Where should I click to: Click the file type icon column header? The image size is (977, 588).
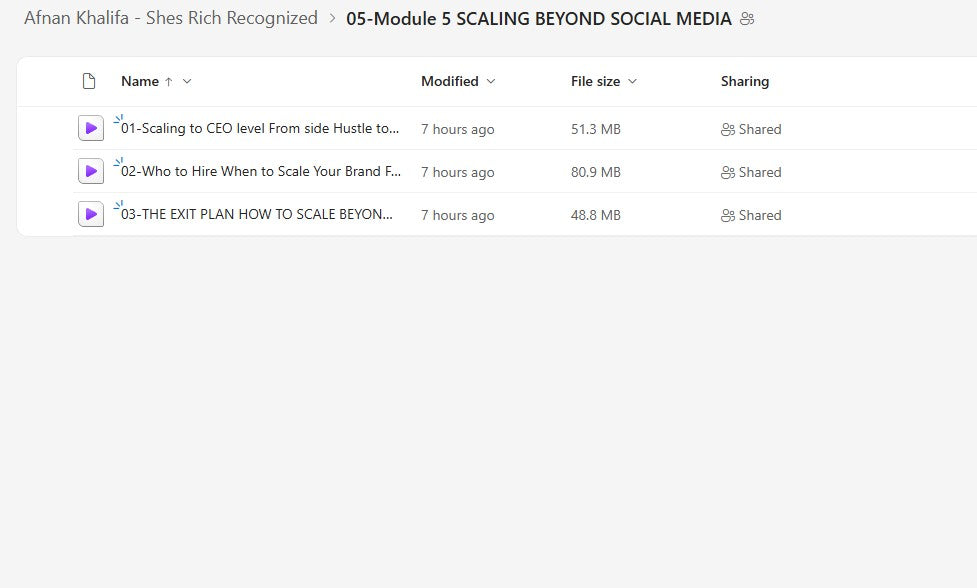point(88,81)
